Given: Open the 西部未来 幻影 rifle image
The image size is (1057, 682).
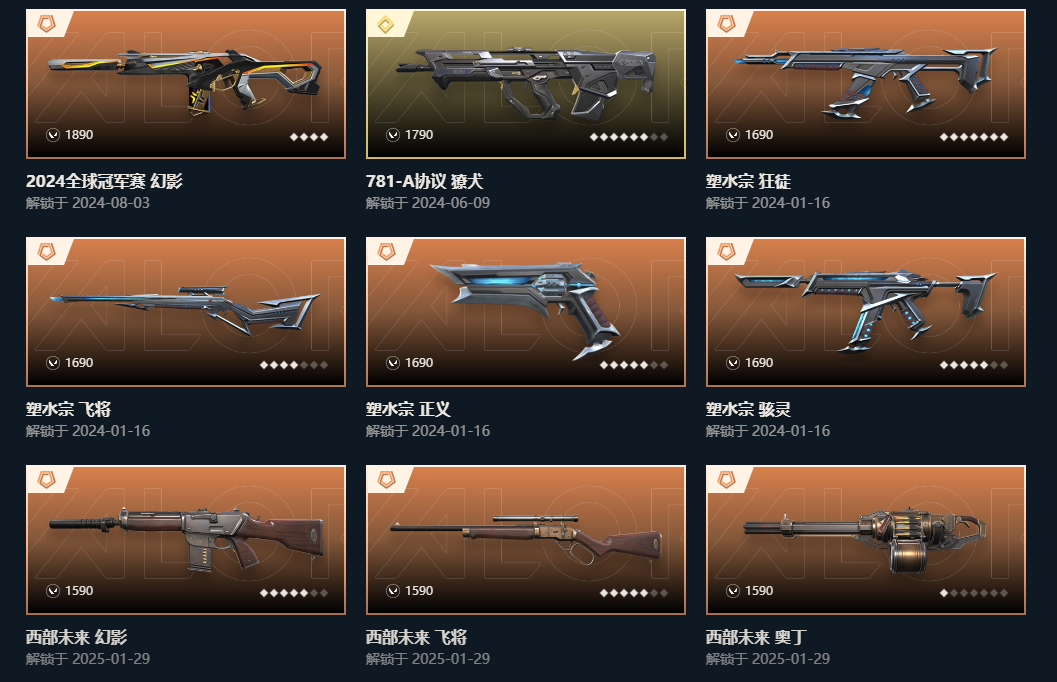Looking at the screenshot, I should (185, 539).
